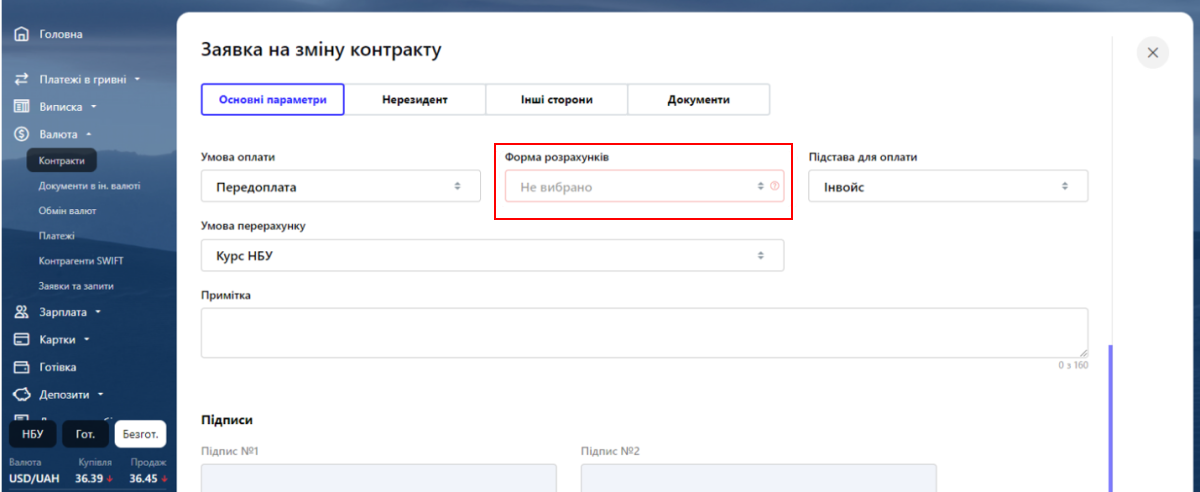
Task: Click the Депозити piggy bank icon
Action: 21,395
